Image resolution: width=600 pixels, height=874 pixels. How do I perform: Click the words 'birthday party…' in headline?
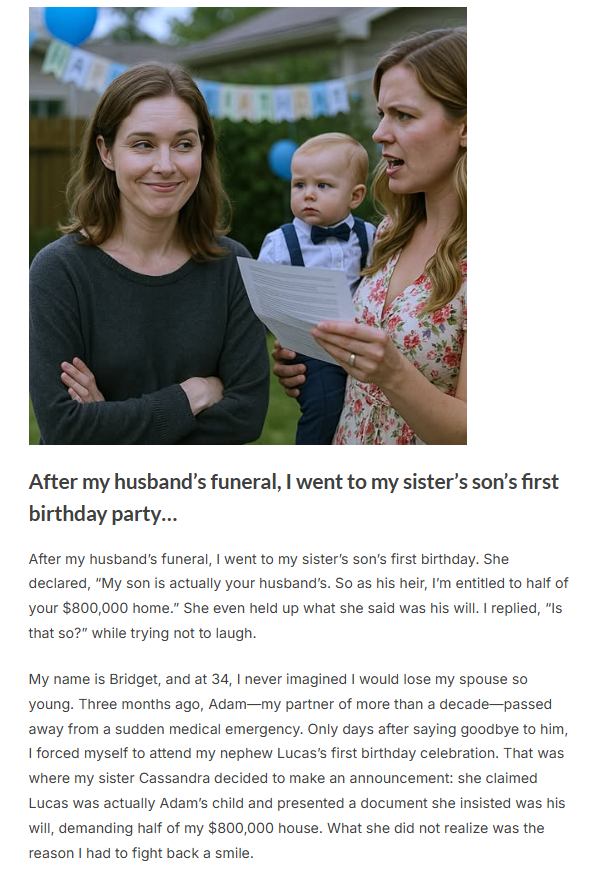103,513
